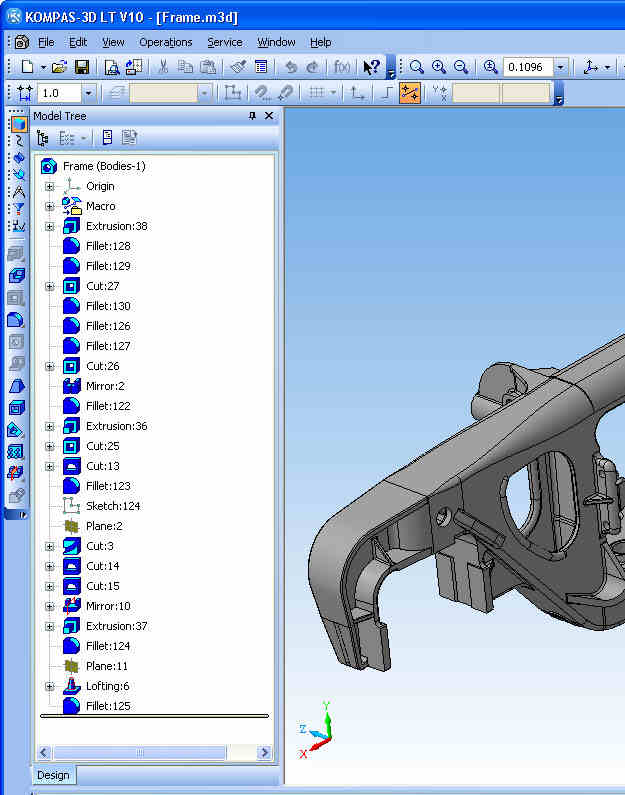
Task: Open the 1.0 step dropdown arrow
Action: (x=88, y=93)
